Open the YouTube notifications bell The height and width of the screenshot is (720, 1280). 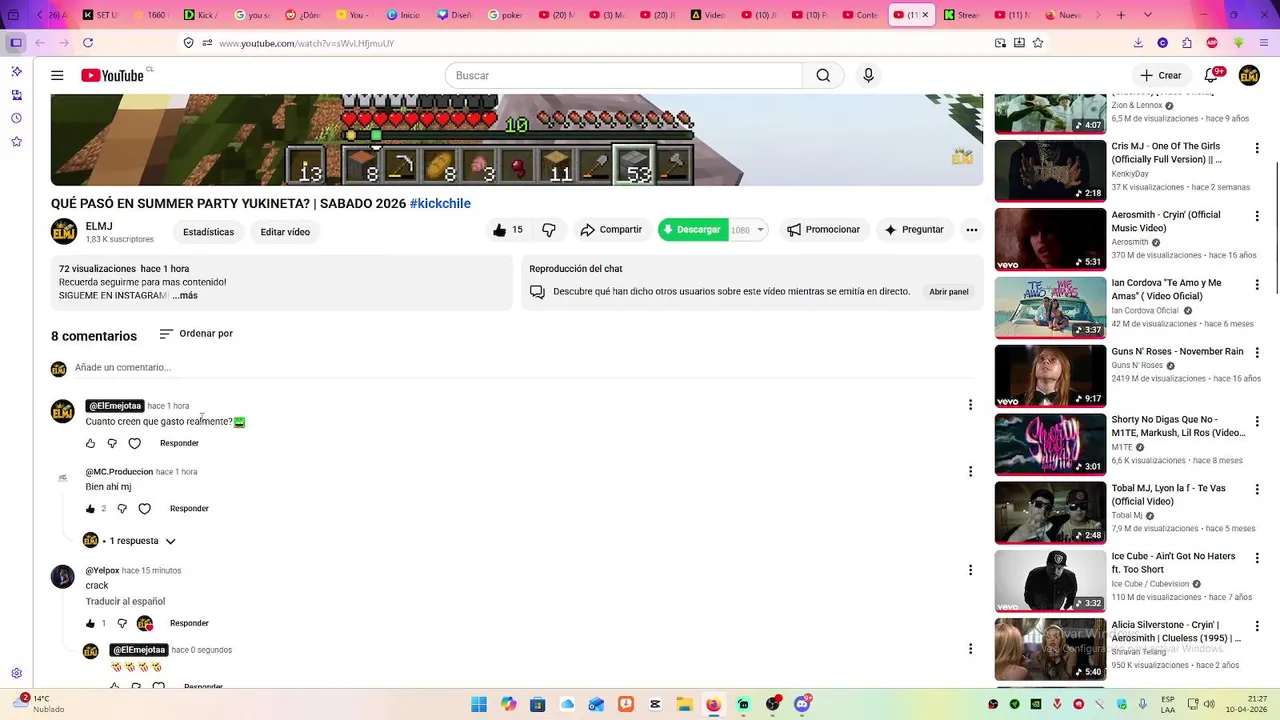point(1211,75)
